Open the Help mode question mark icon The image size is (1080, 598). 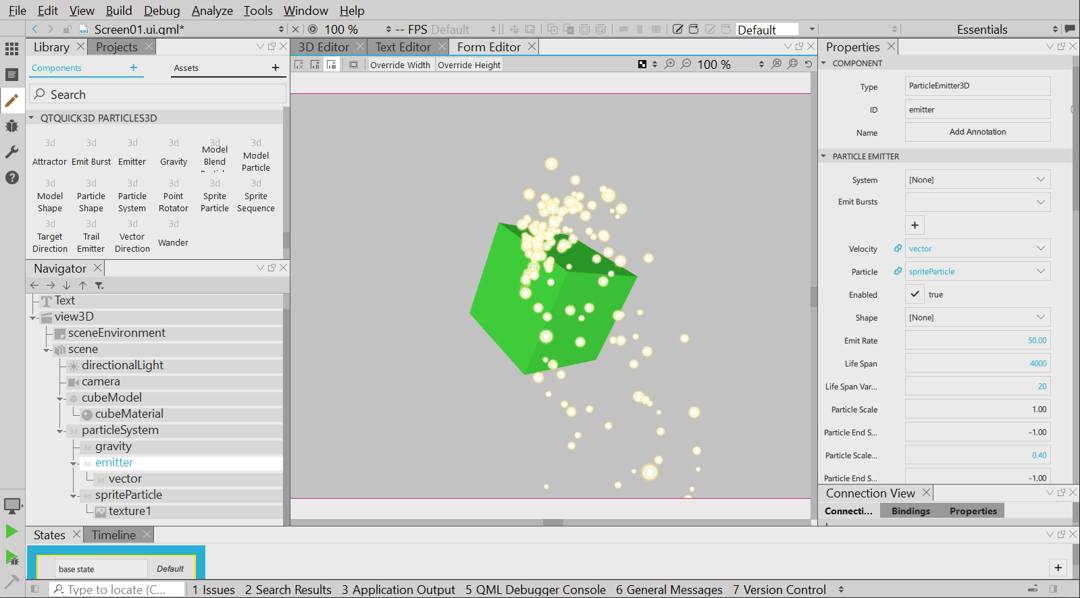pos(12,178)
